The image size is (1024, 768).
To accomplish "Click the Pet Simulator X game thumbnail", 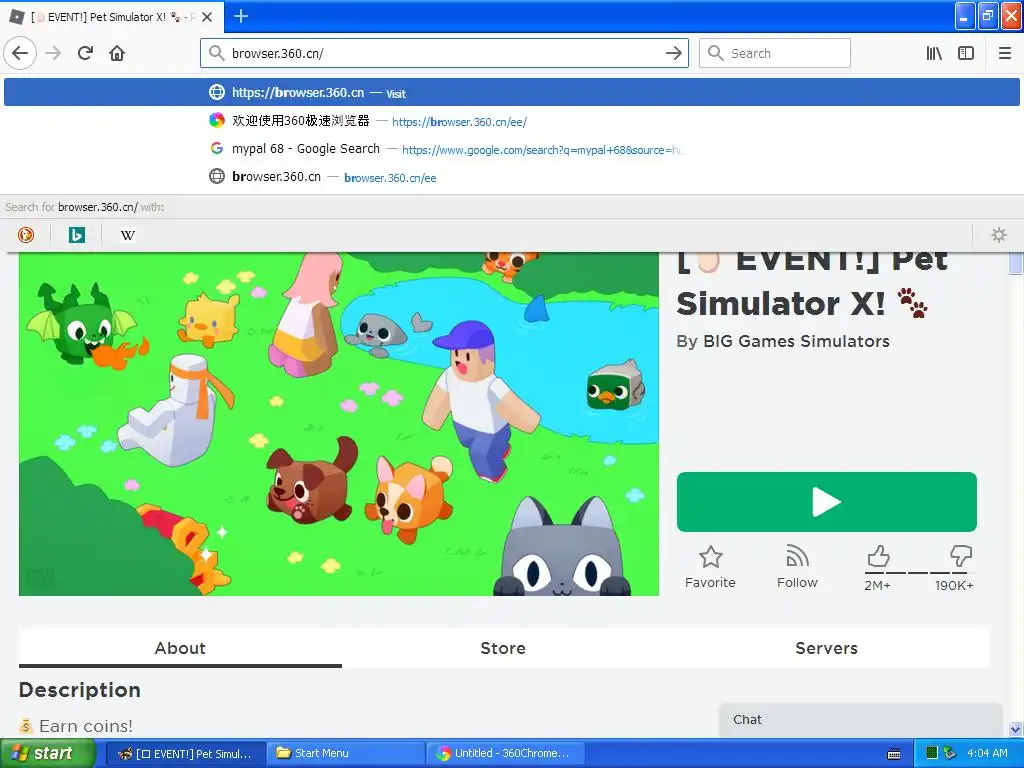I will click(x=338, y=424).
